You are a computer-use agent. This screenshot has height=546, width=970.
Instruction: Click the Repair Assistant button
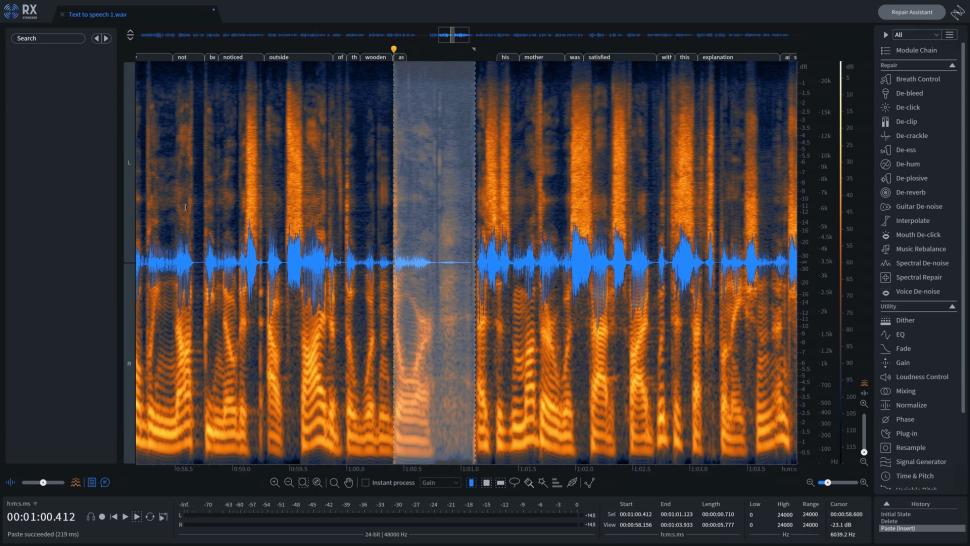[911, 12]
